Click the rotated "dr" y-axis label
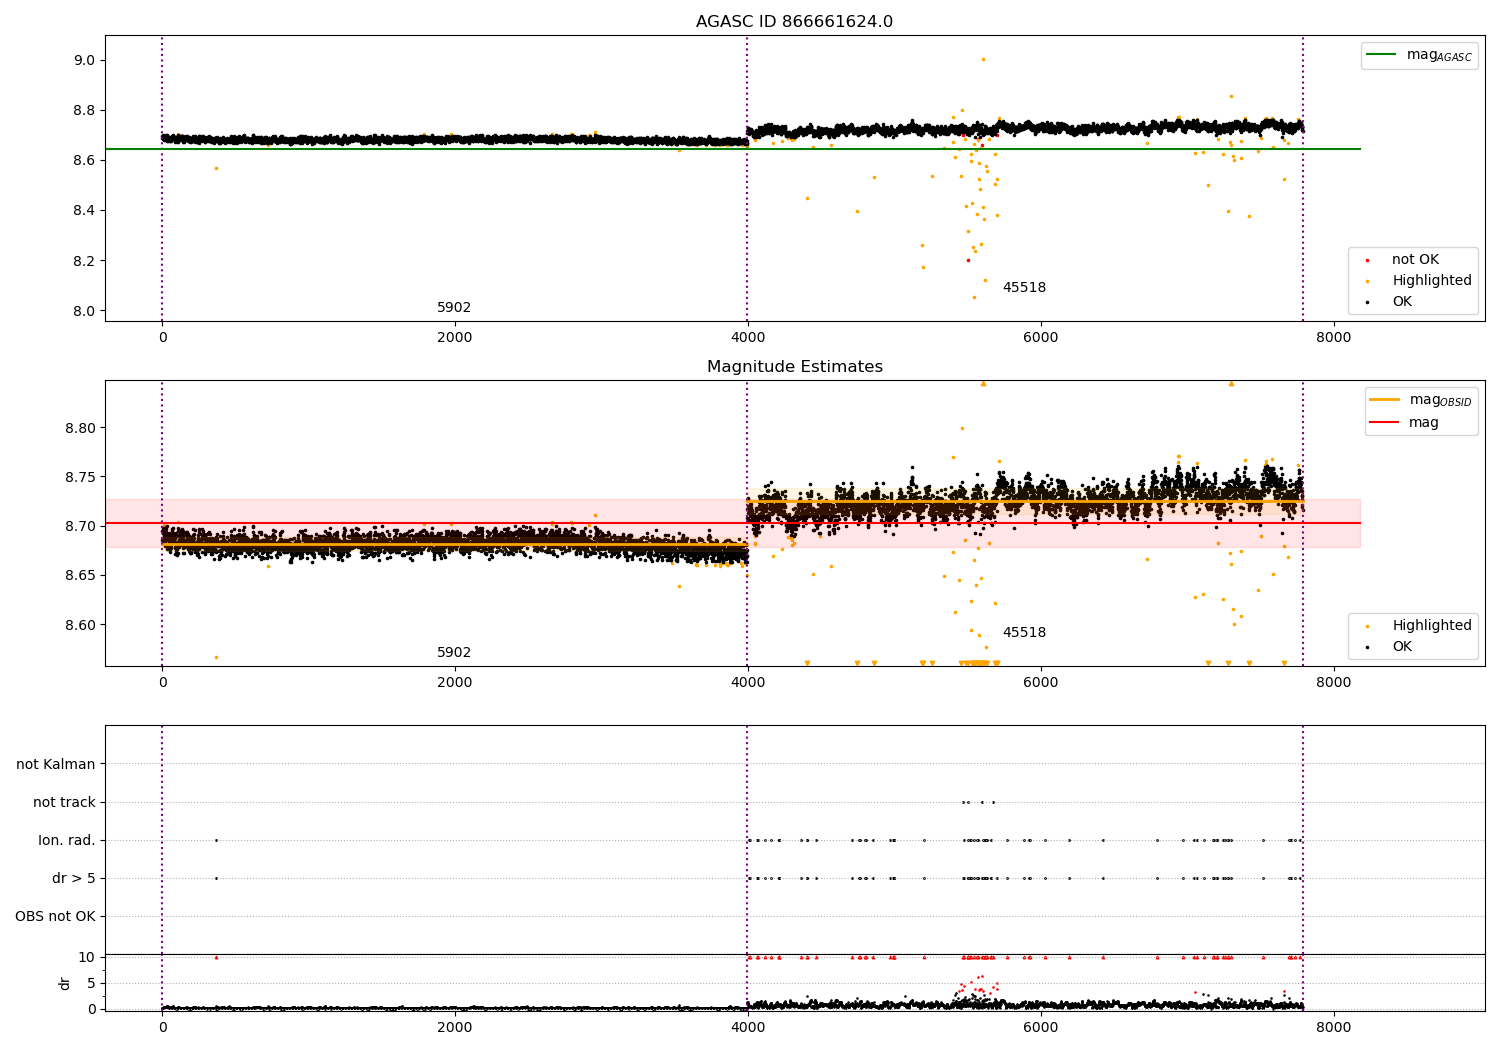 [65, 983]
